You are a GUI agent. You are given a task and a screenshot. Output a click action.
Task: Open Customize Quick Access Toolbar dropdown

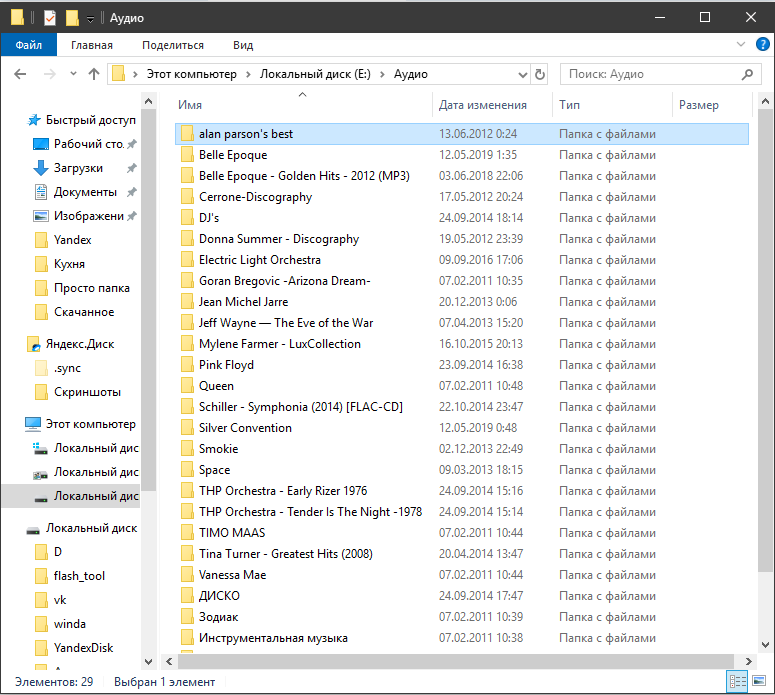(90, 19)
